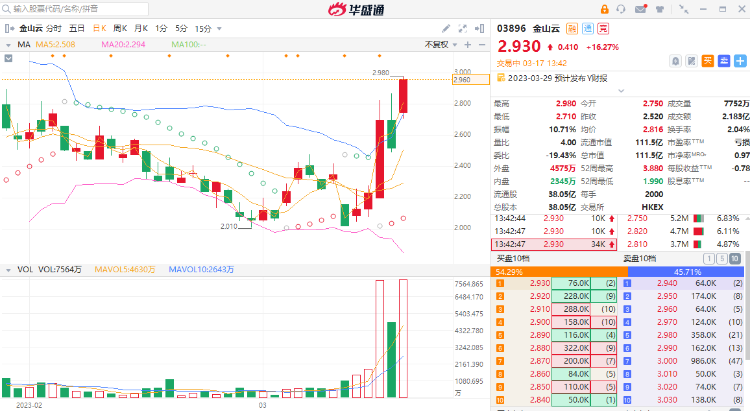Click the search magnifier icon
Screen dimensions: 750x411
pos(6,9)
